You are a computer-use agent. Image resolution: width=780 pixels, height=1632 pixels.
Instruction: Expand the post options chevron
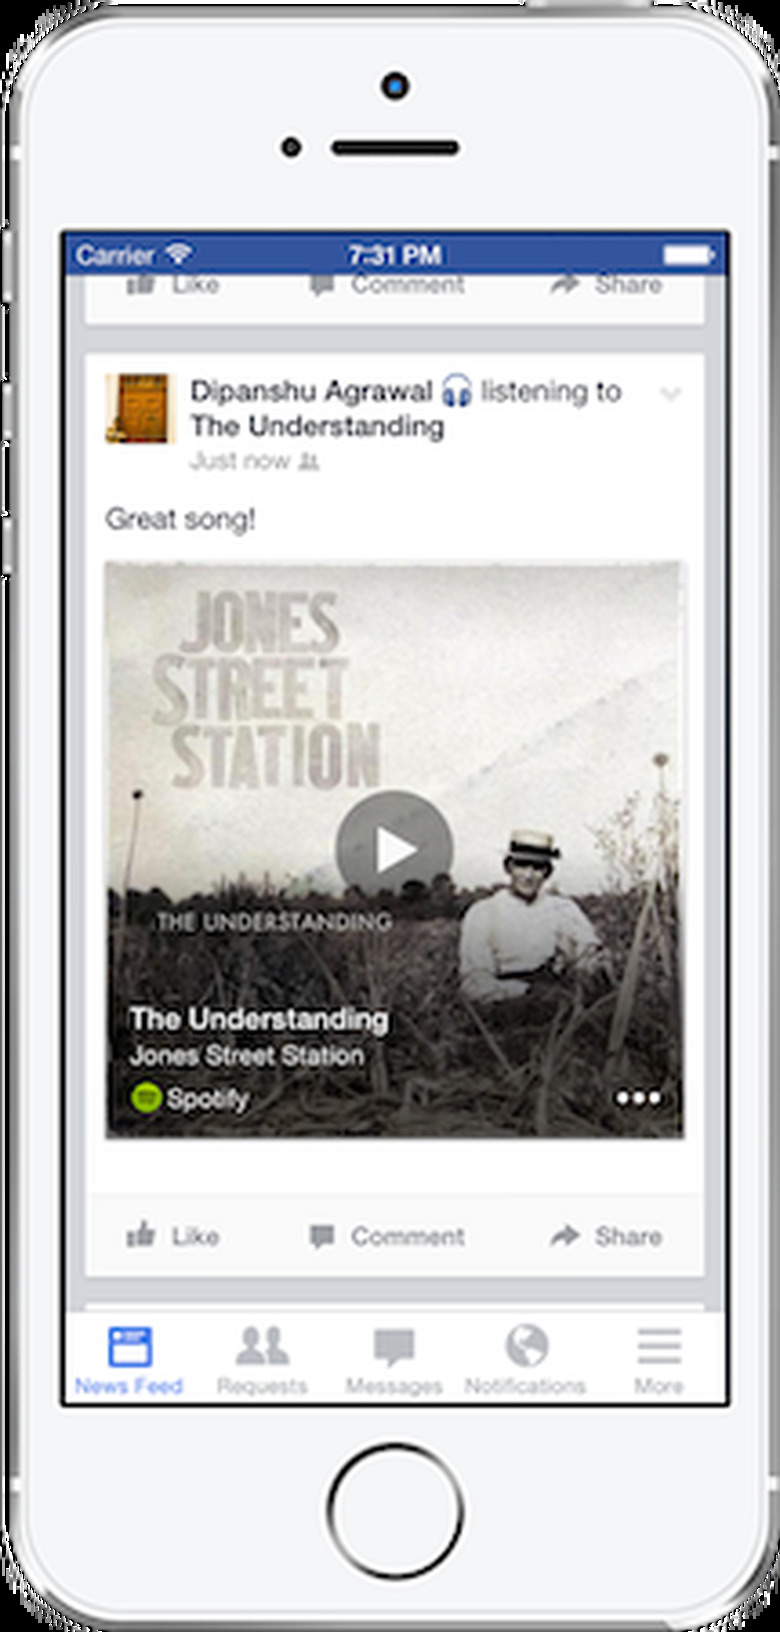[671, 394]
